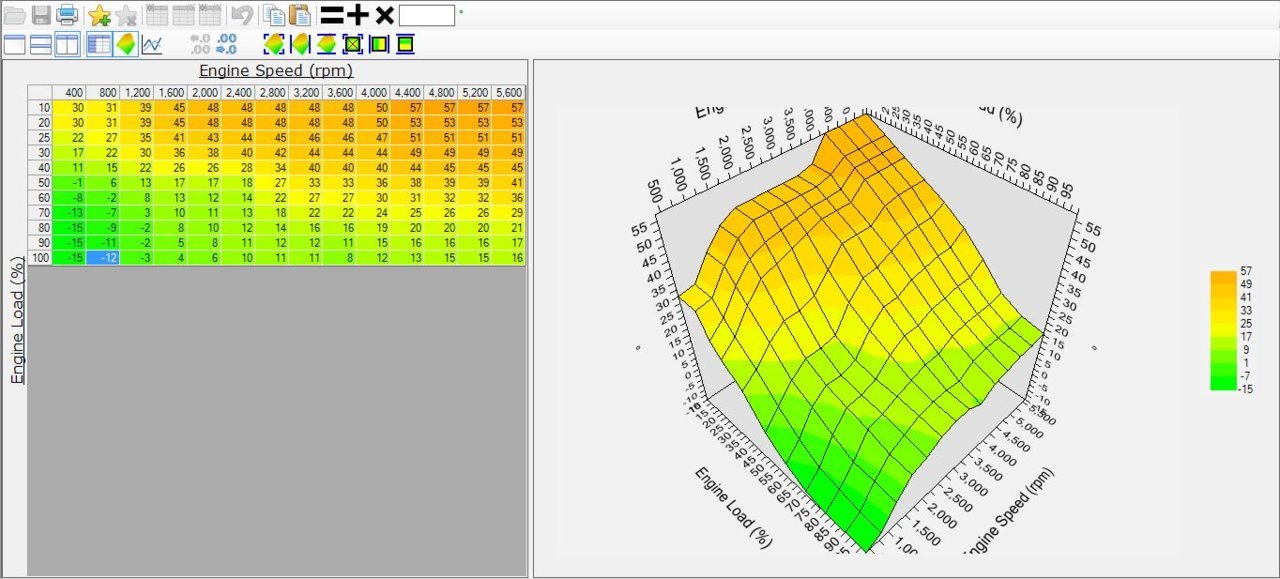Decrease decimal places with greyed icon

click(200, 44)
